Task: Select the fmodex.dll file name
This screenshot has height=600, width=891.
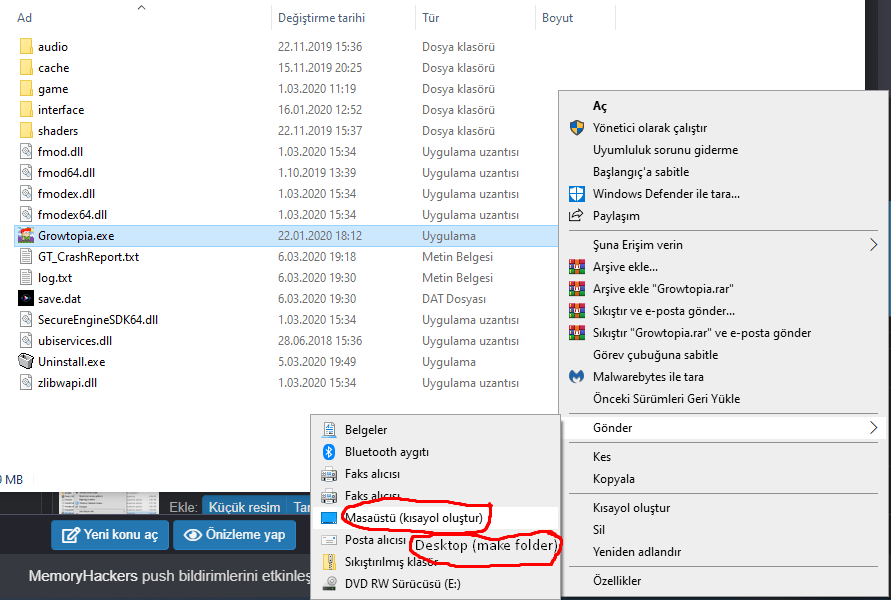Action: point(66,194)
